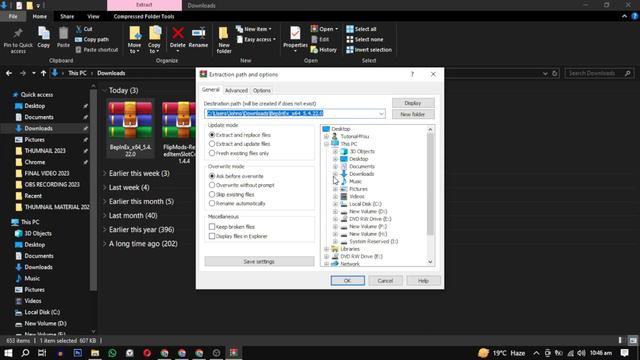This screenshot has width=640, height=360.
Task: Open the View ribbon tab
Action: click(93, 16)
